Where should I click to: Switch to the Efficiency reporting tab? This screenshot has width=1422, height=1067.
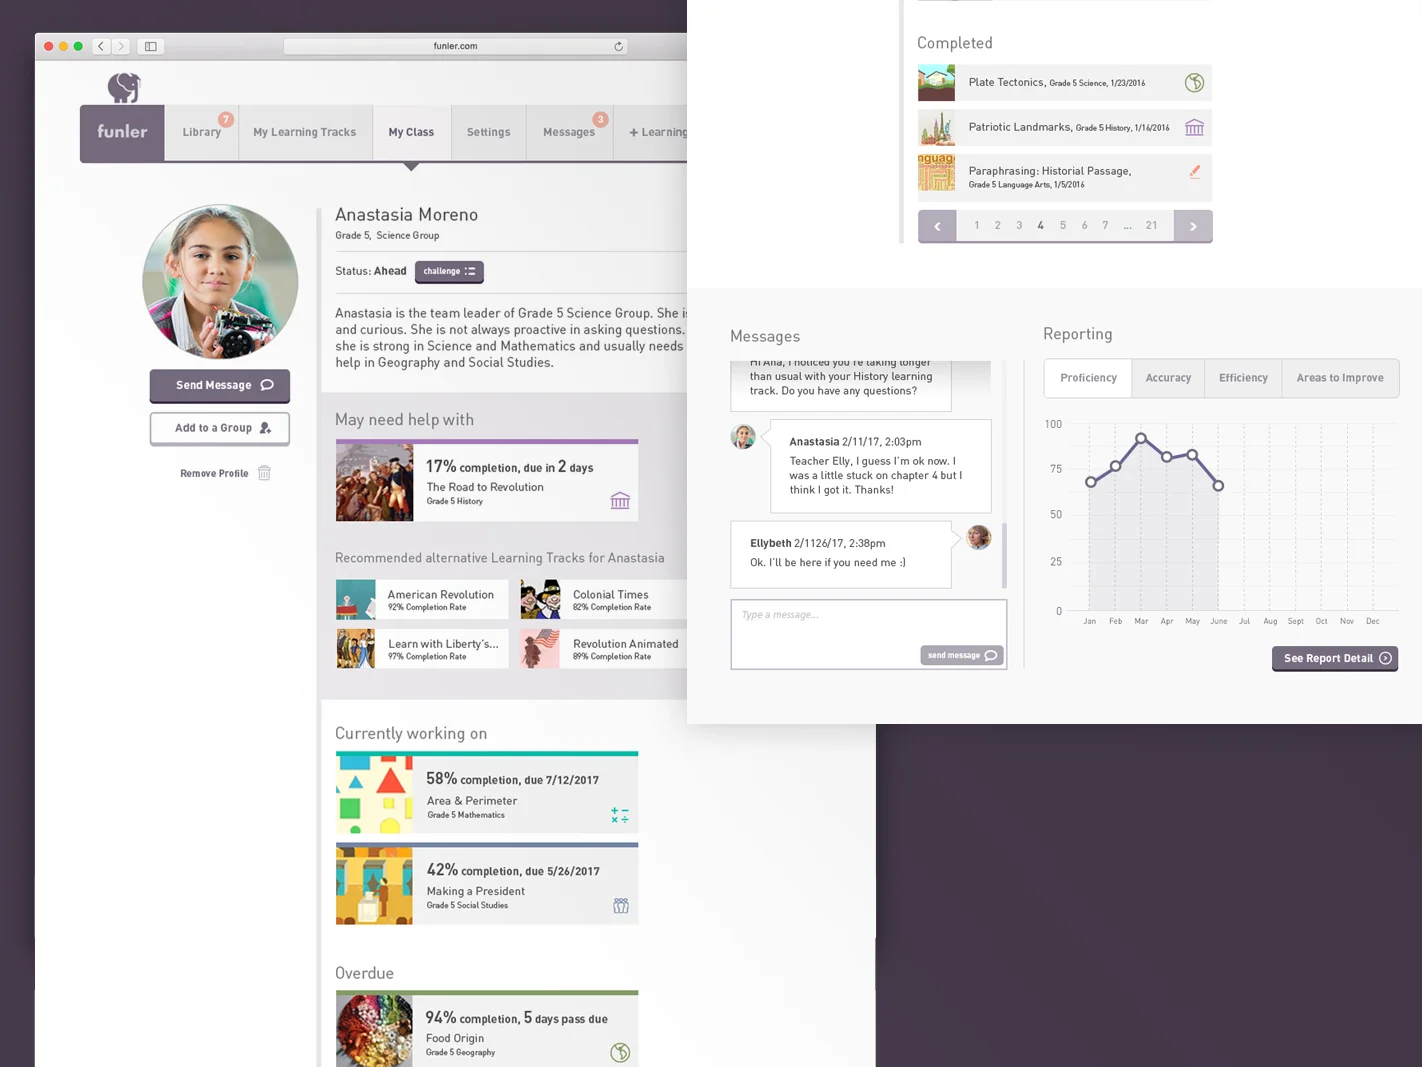pyautogui.click(x=1243, y=378)
